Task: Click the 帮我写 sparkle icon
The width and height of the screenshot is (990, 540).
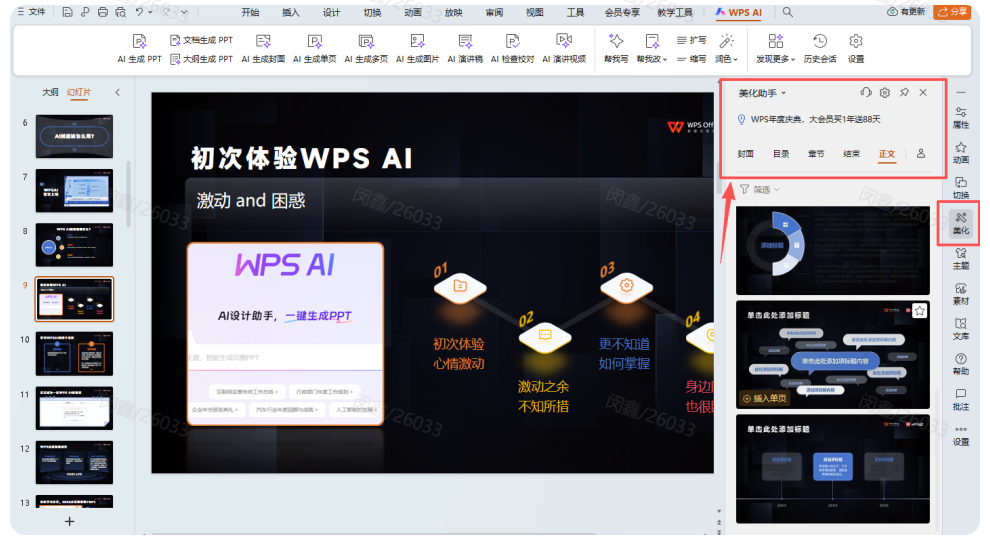Action: [616, 41]
